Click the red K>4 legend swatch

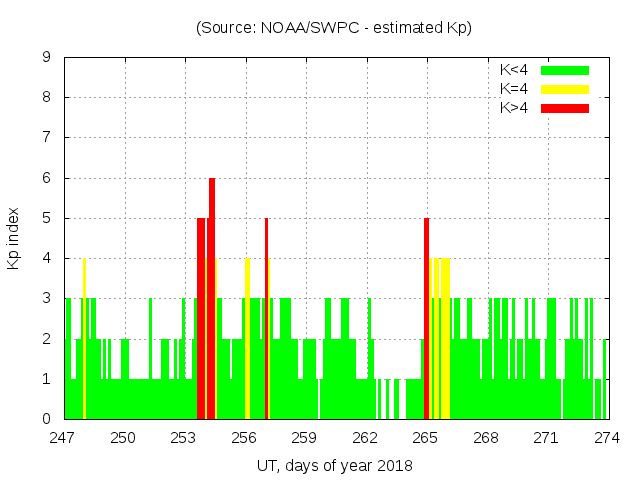[565, 107]
